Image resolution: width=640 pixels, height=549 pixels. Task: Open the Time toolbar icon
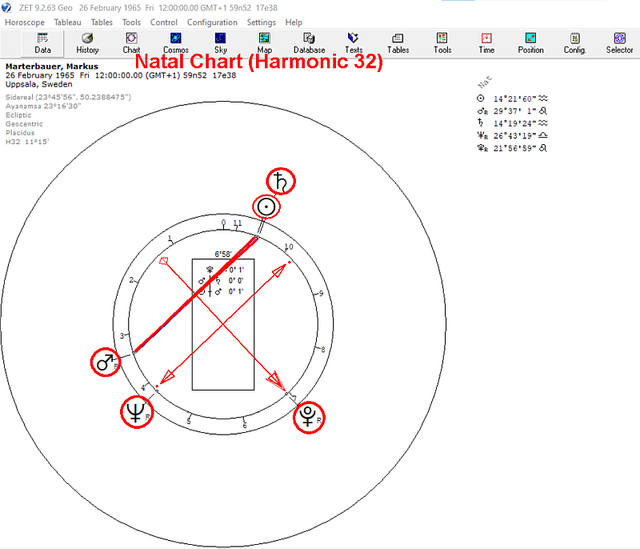(487, 43)
